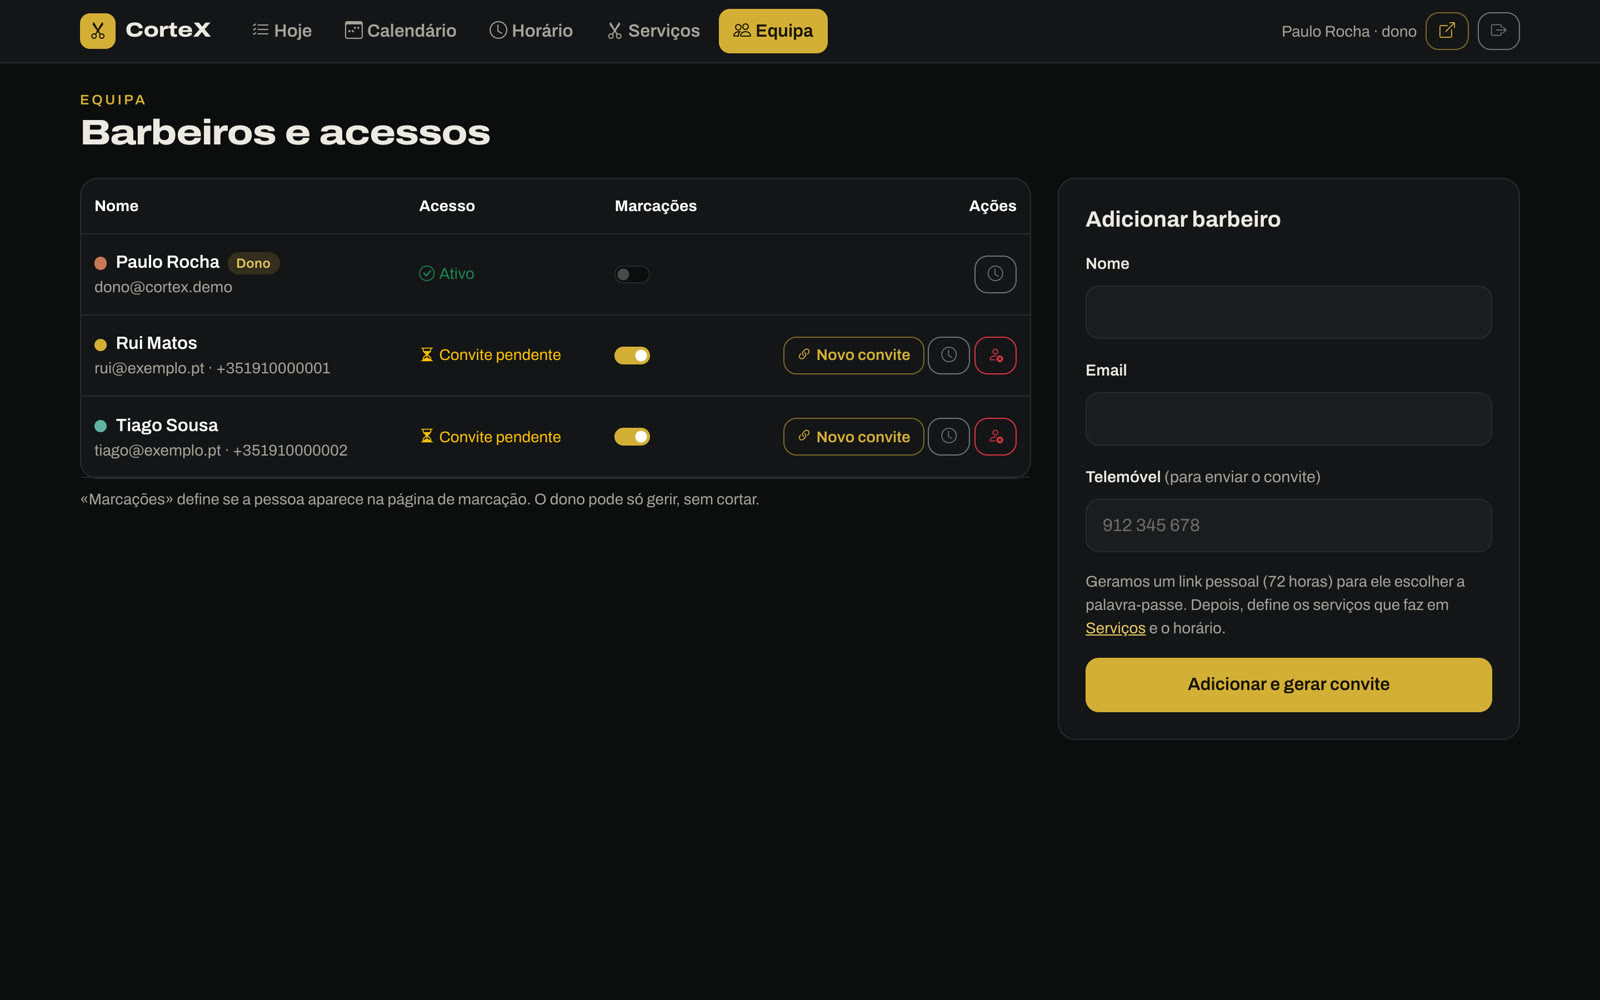The width and height of the screenshot is (1600, 1000).
Task: Click Paulo Rocha · dono user label
Action: (x=1349, y=31)
